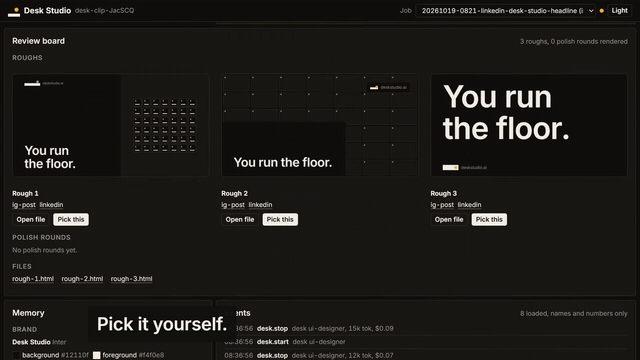The image size is (640, 360).
Task: Follow the linkedin link under Rough 1
Action: point(51,205)
